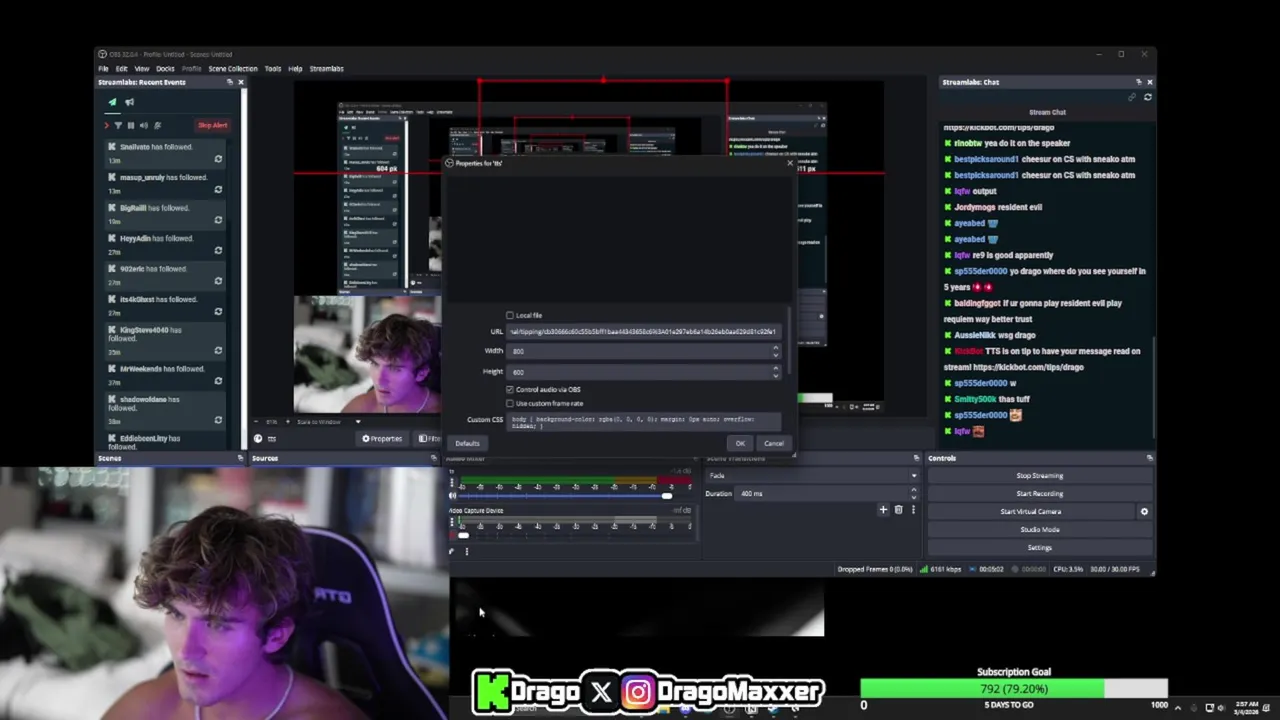Replay the BigRaiill follow alert
Screen dimensions: 1280x720
coord(218,220)
